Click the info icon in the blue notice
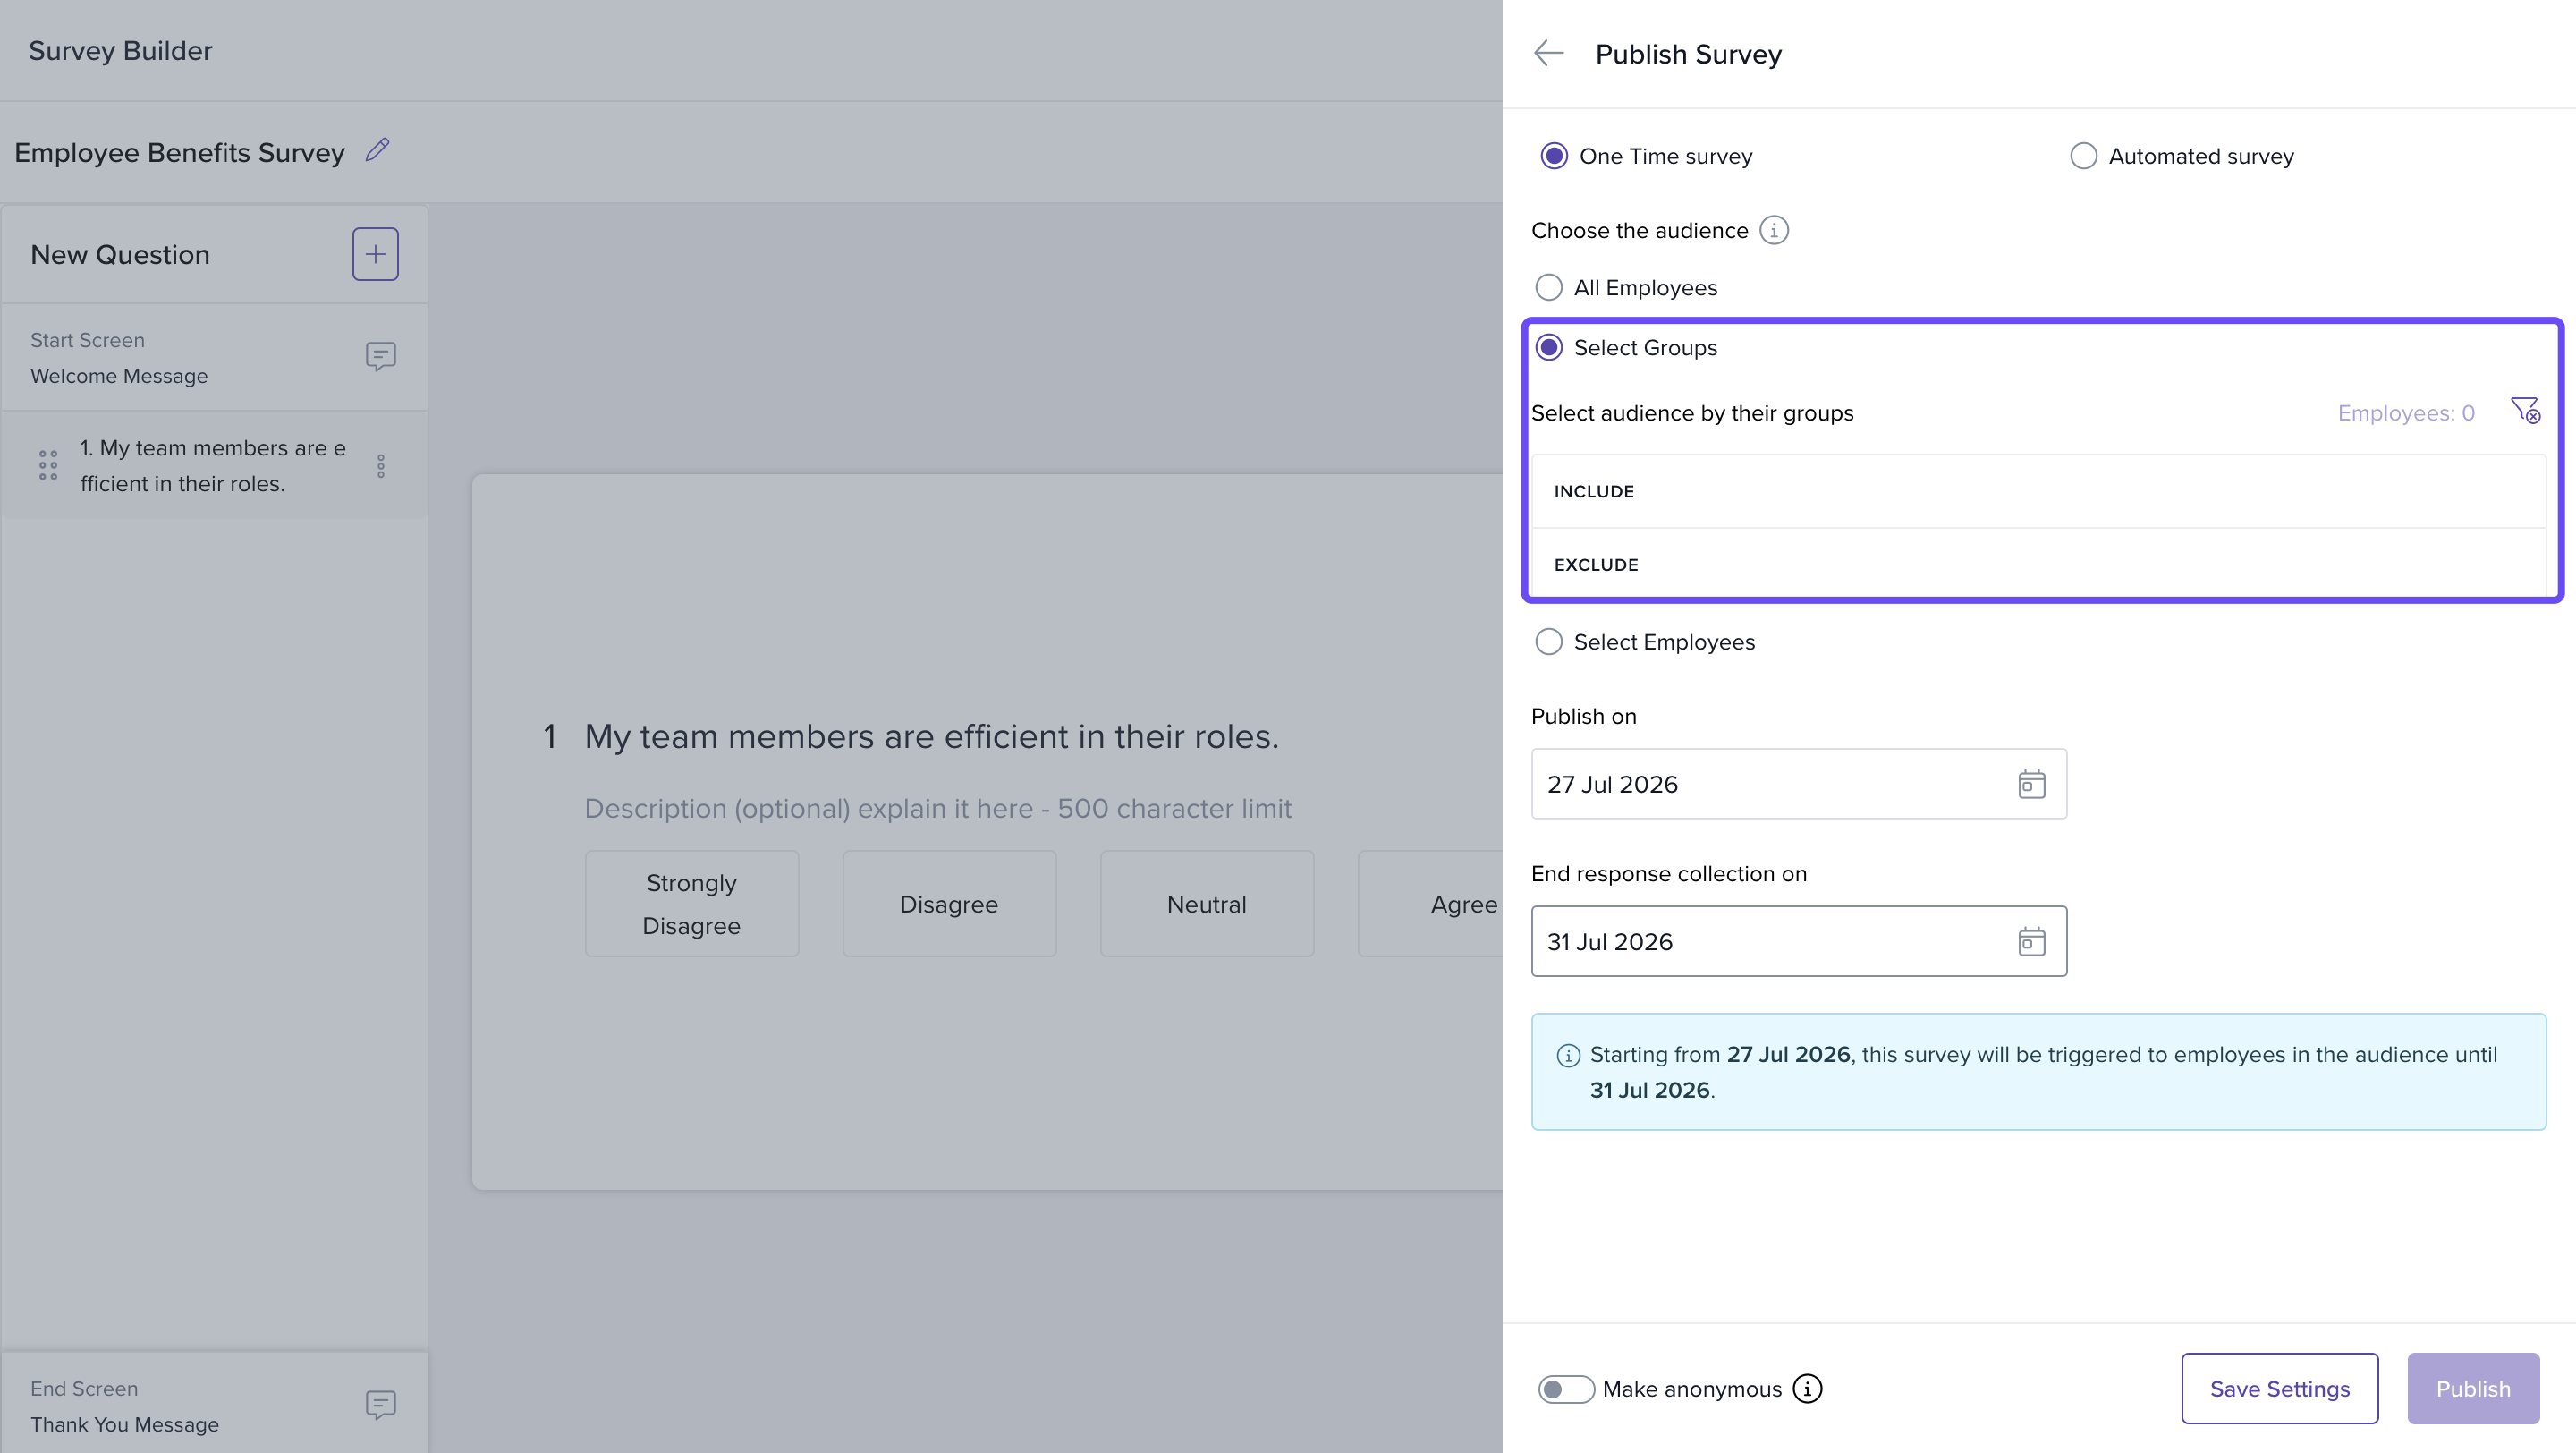 [x=1568, y=1055]
